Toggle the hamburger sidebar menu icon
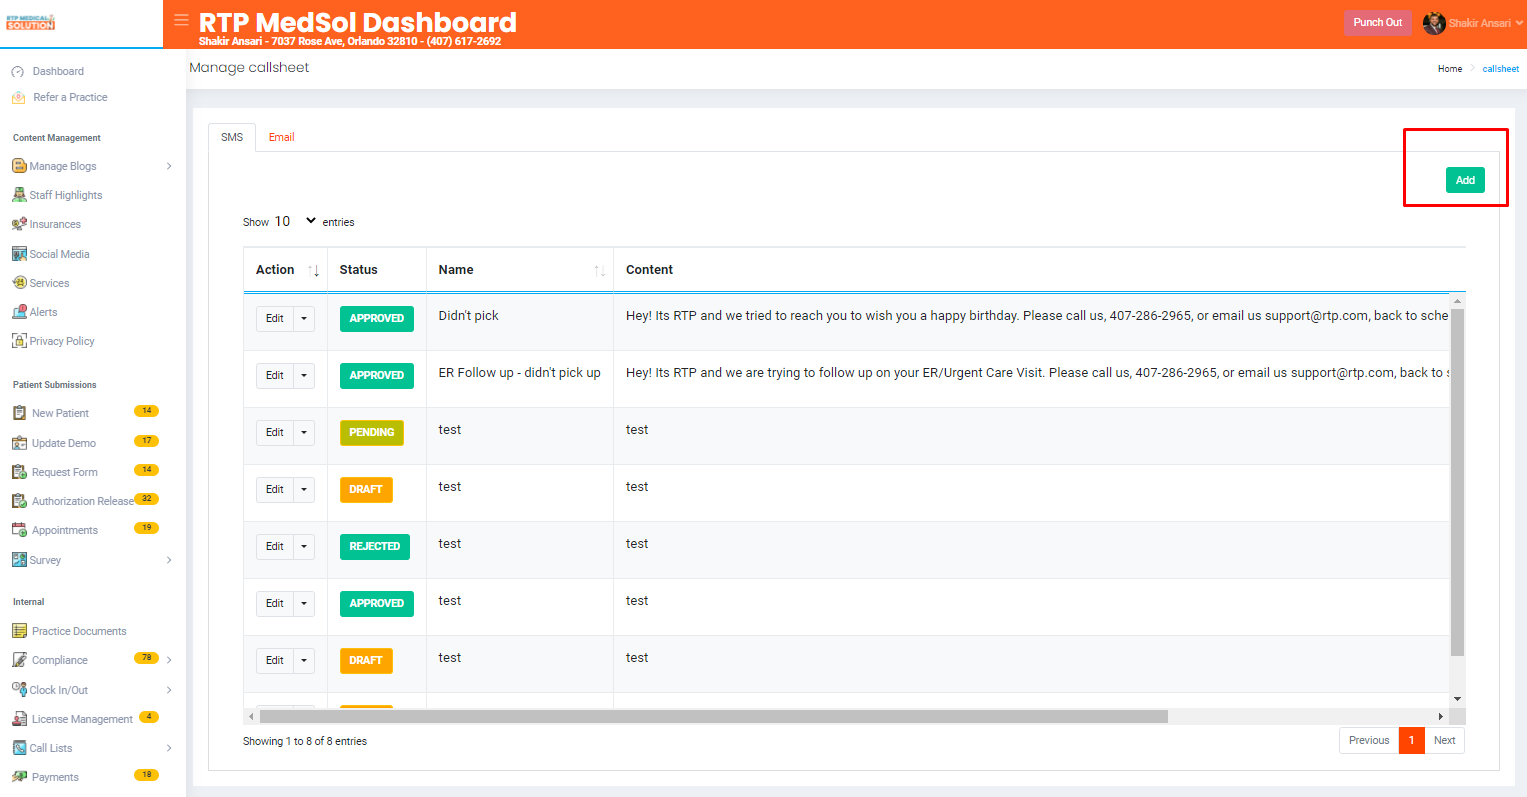Screen dimensions: 1527x797 [x=181, y=20]
